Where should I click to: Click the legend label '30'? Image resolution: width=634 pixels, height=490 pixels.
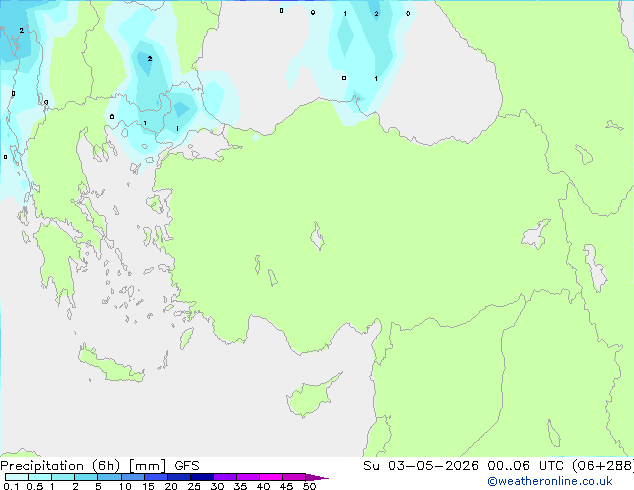pos(217,486)
